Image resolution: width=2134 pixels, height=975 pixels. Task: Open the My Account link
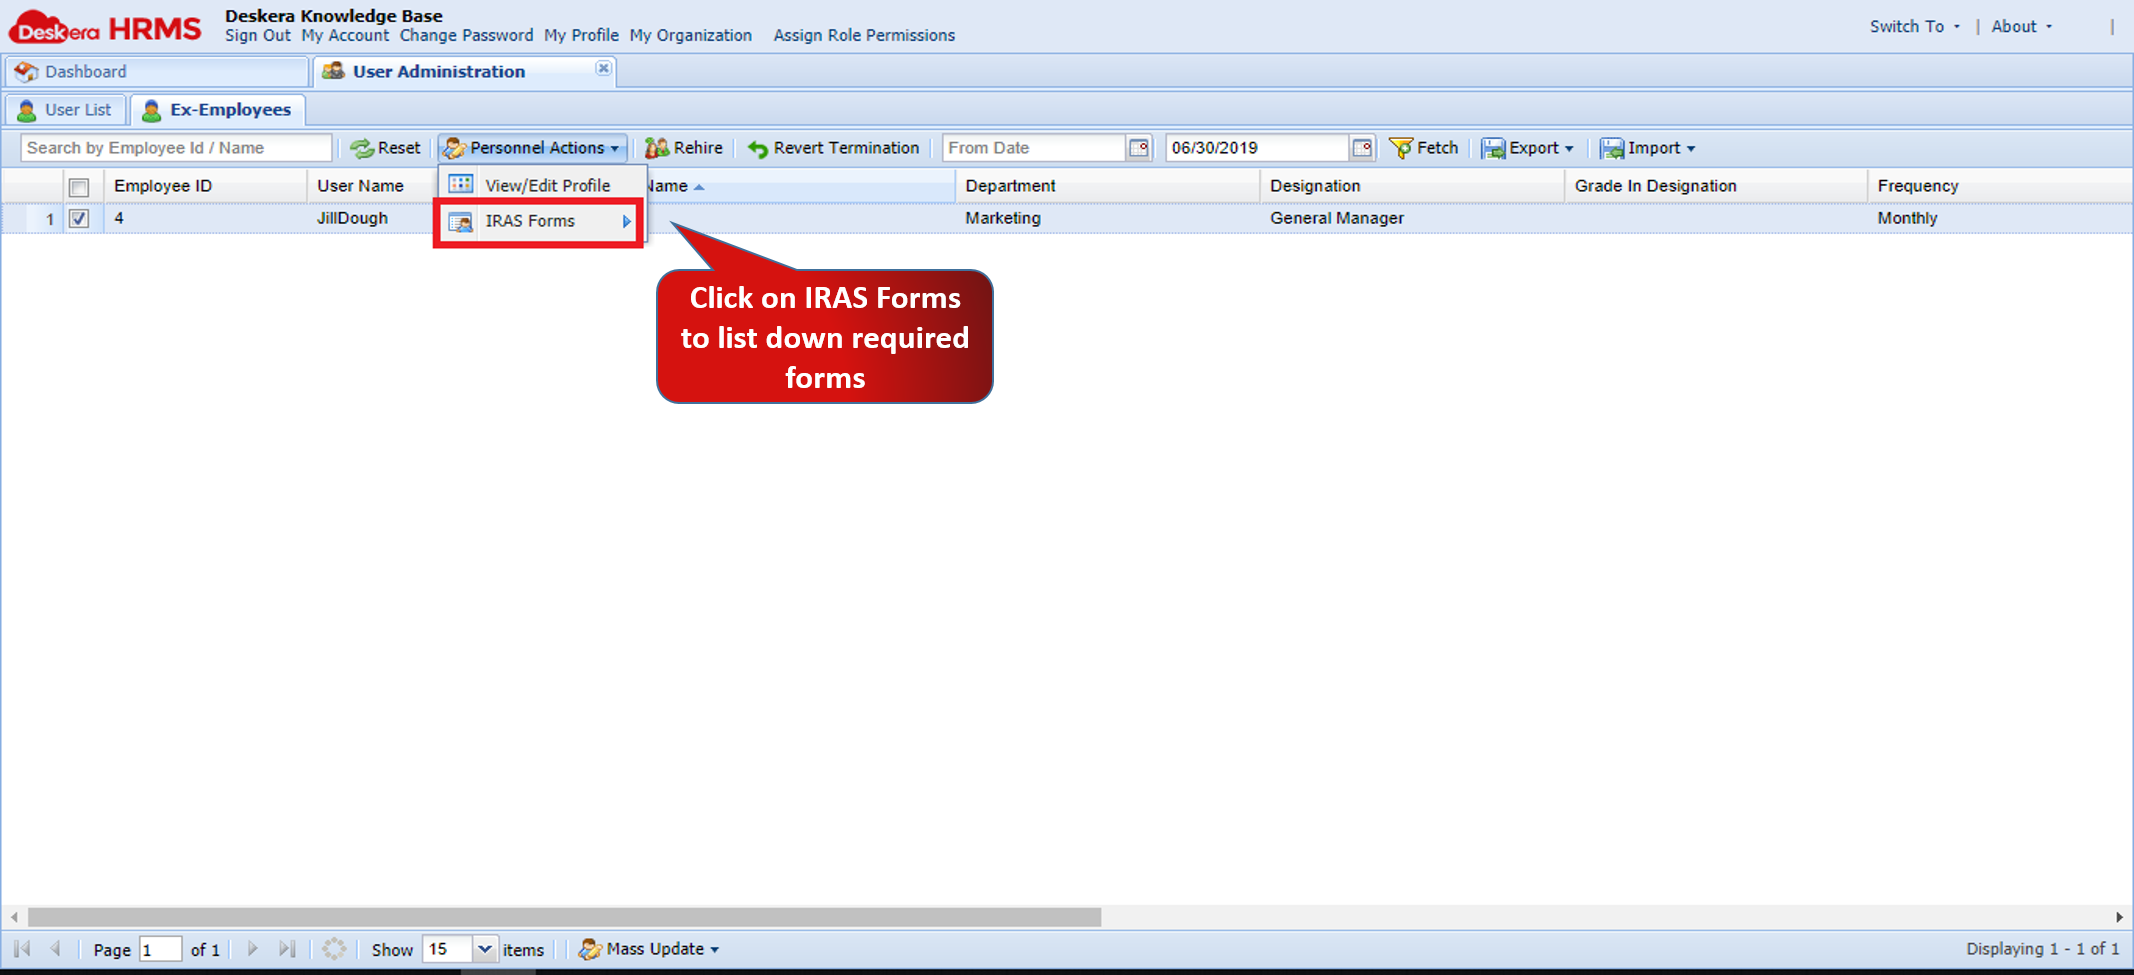click(345, 36)
